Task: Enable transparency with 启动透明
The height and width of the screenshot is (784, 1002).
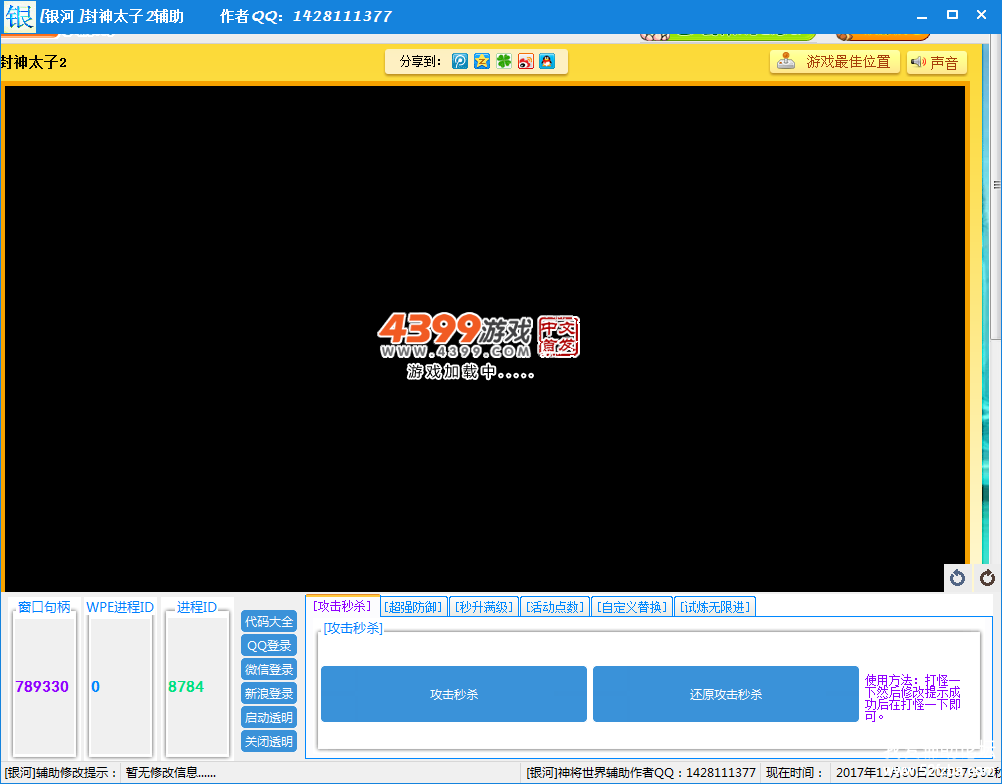Action: (269, 717)
